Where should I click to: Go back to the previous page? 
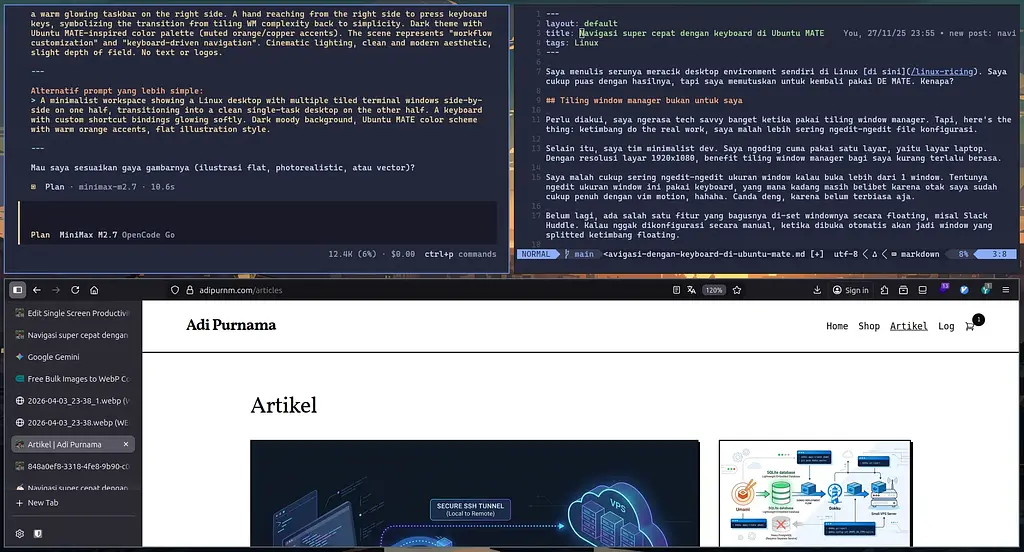(x=37, y=290)
